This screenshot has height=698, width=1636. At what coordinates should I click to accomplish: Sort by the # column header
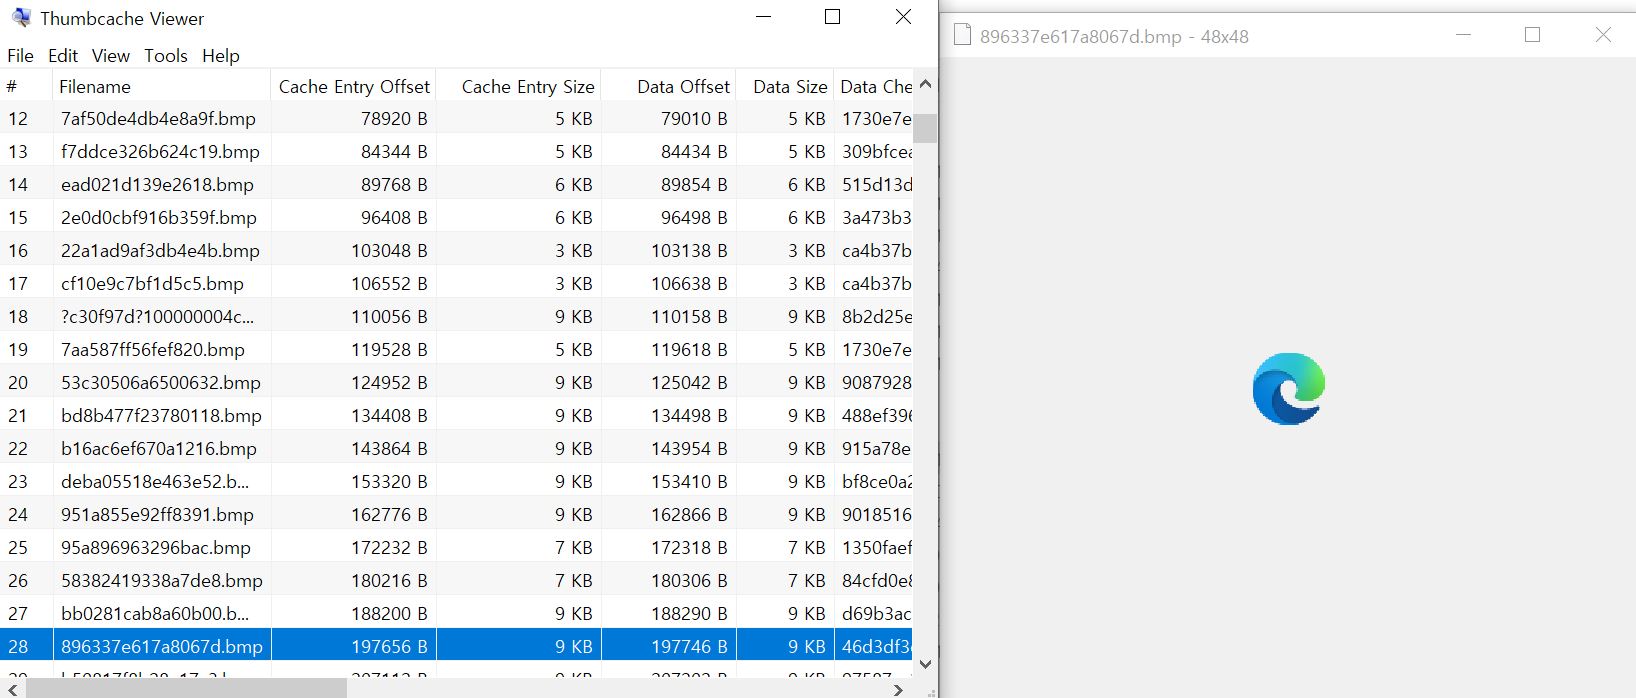[26, 86]
